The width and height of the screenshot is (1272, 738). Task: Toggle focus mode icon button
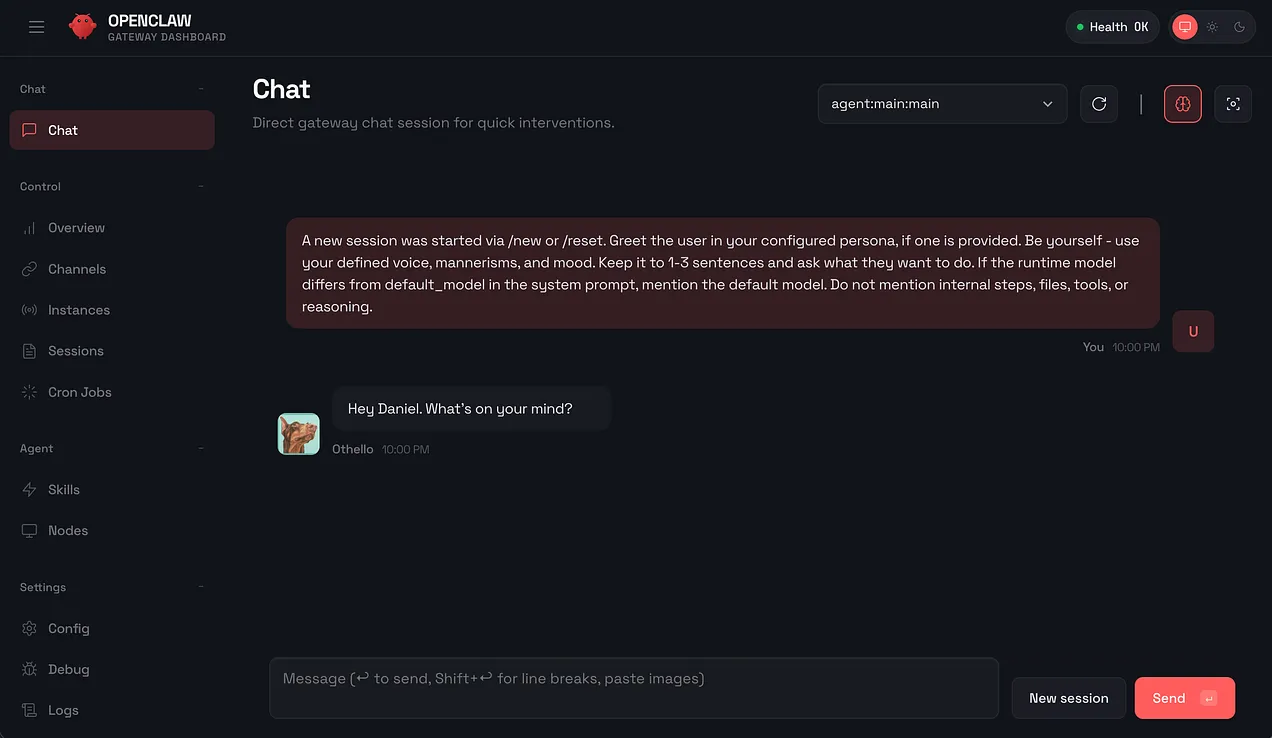click(1233, 104)
